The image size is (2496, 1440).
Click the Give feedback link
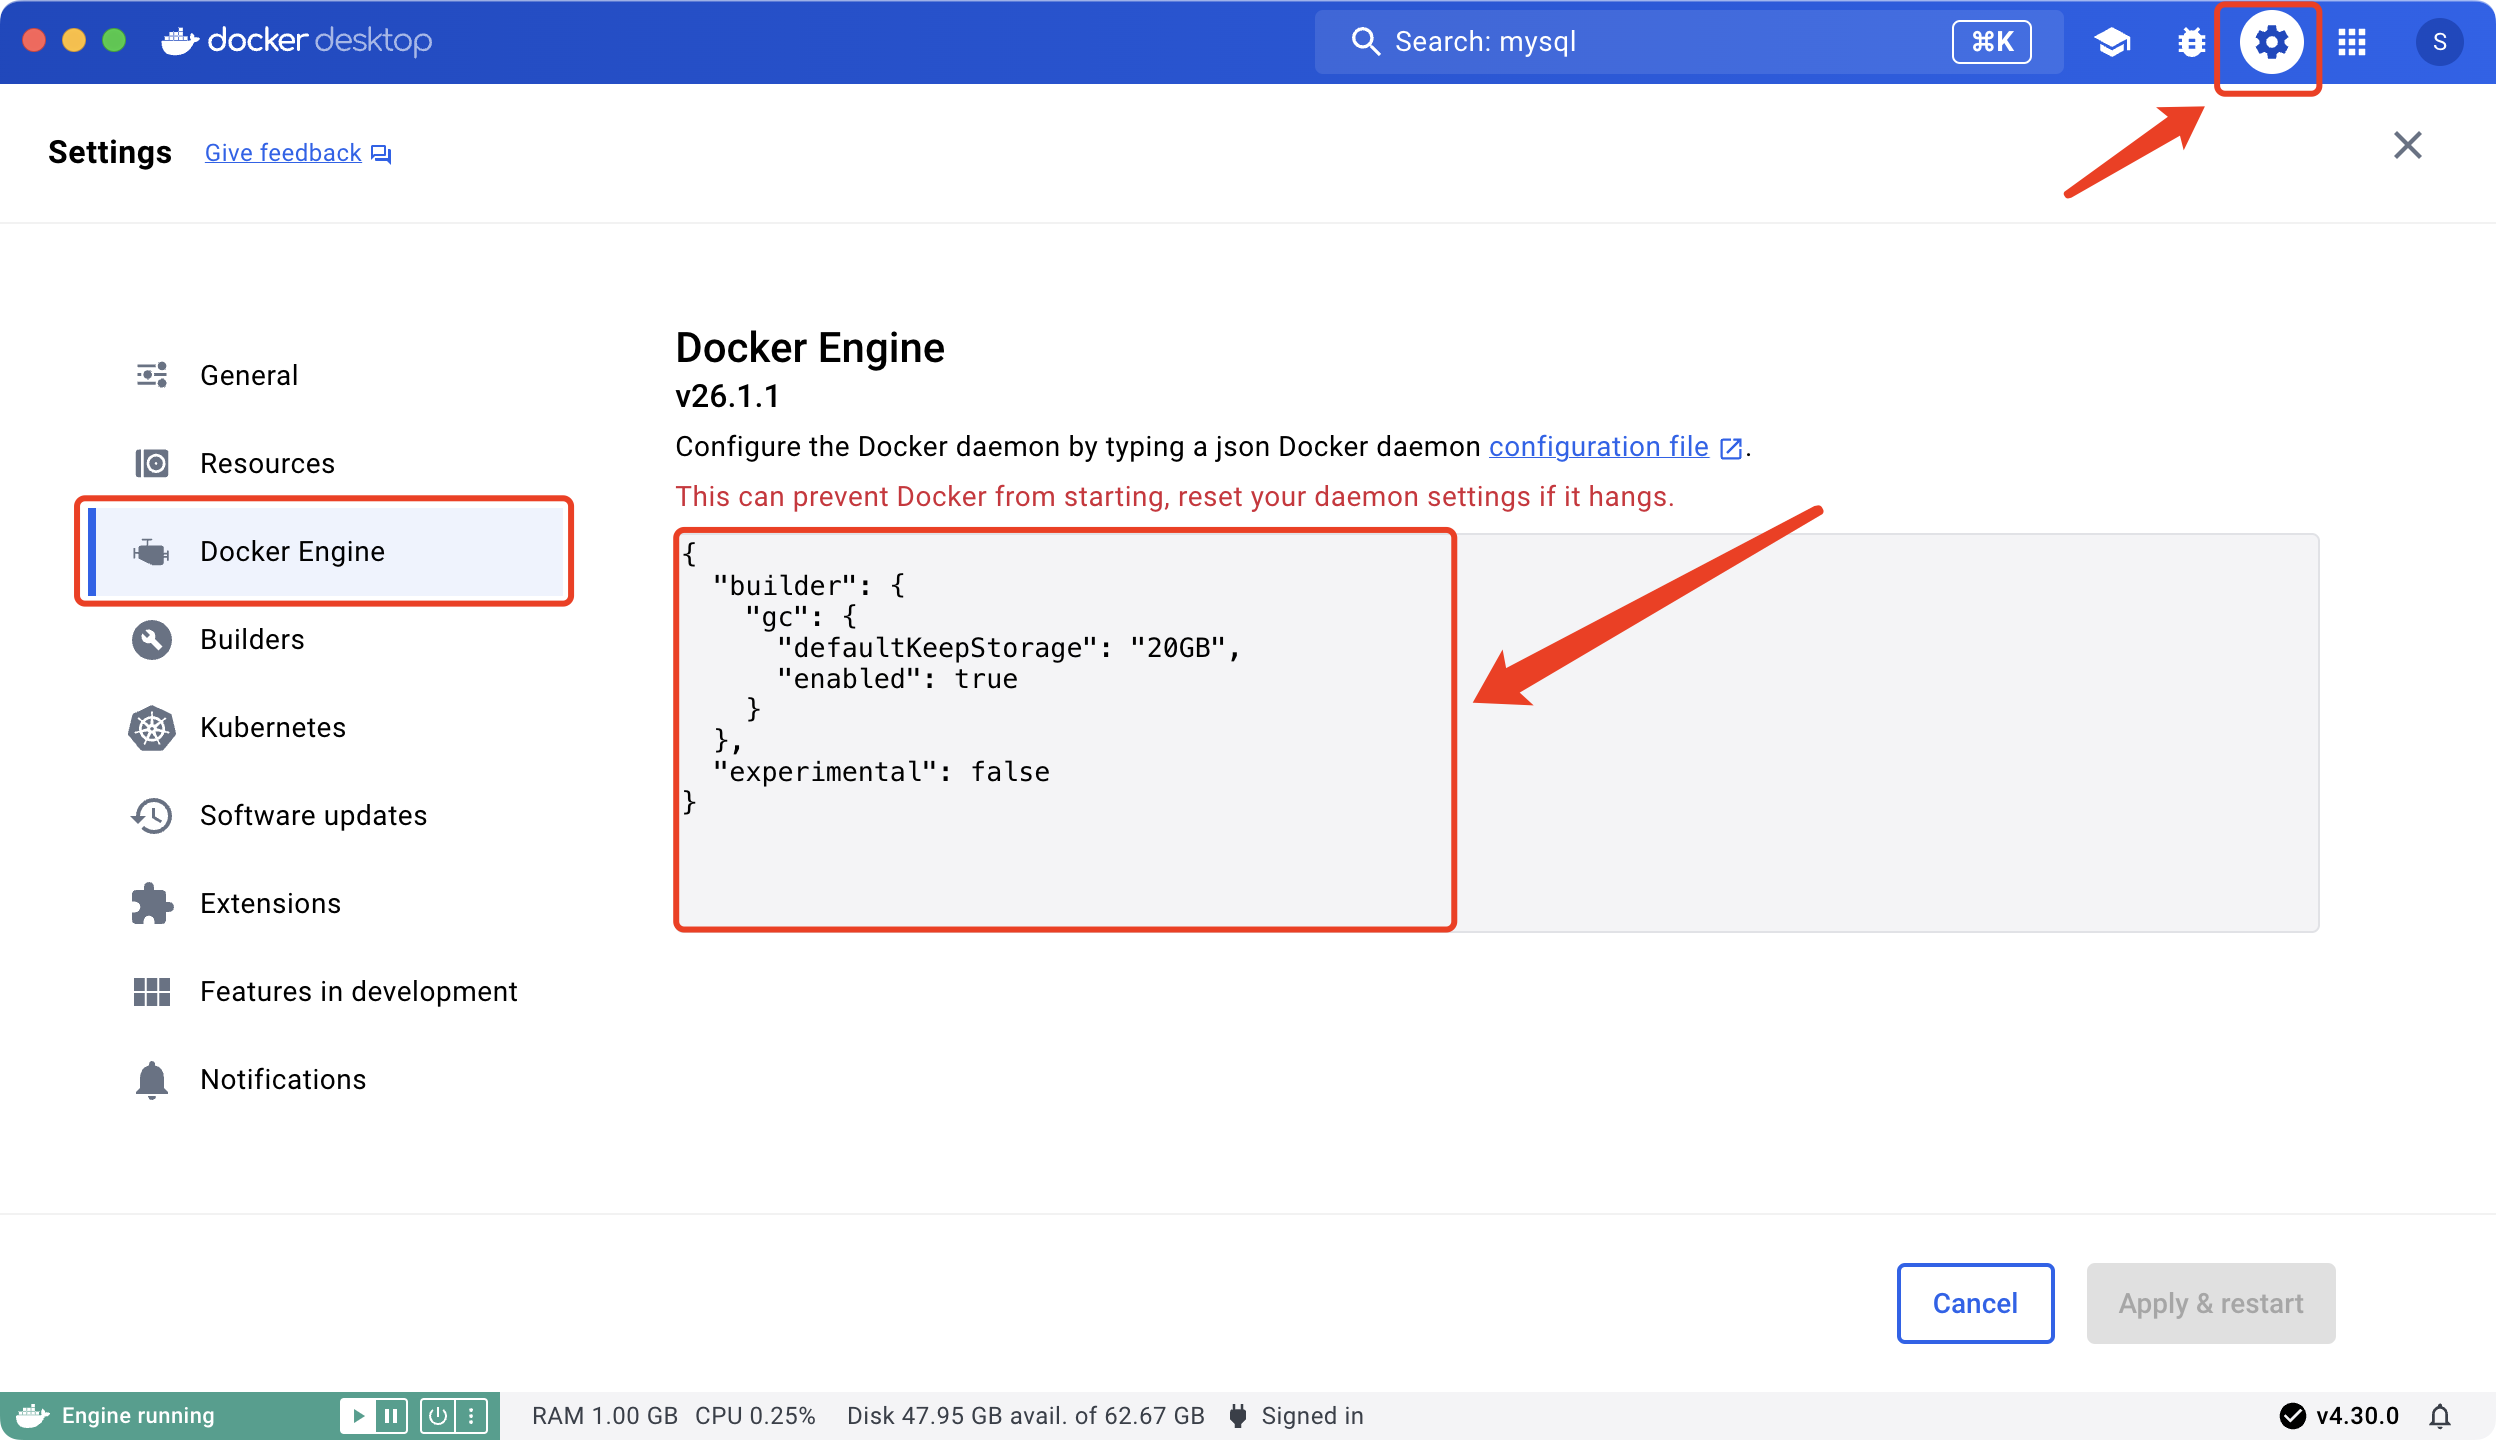tap(283, 153)
